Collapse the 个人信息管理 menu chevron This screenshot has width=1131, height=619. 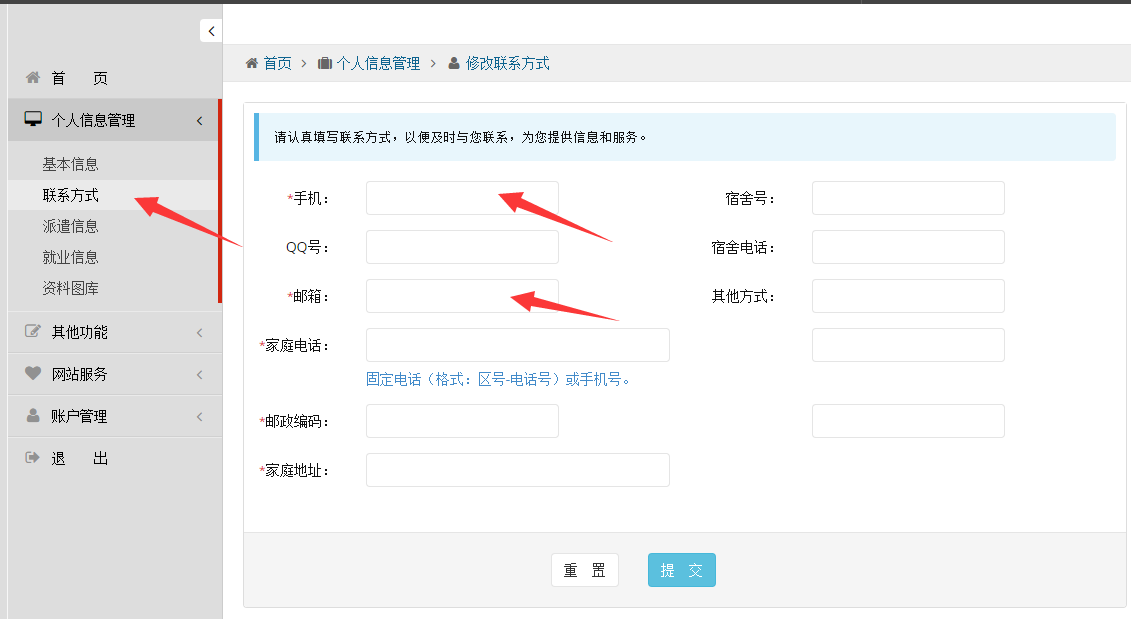[x=199, y=121]
